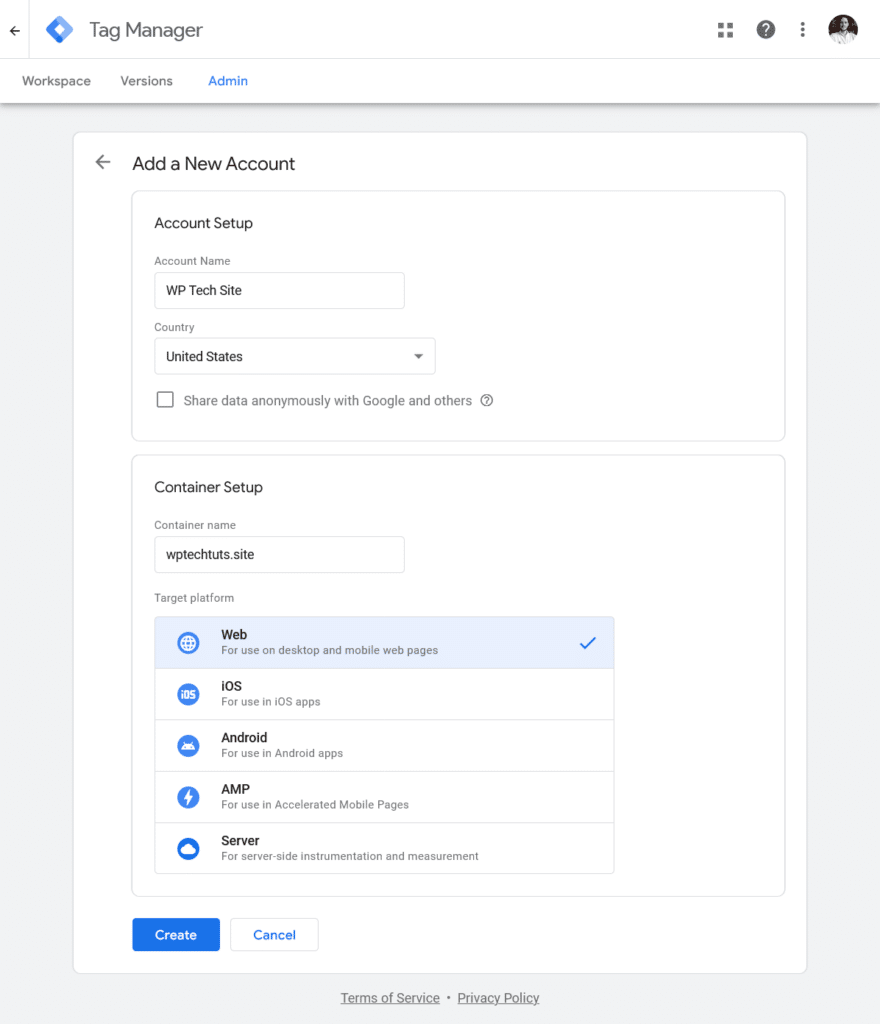This screenshot has width=880, height=1024.
Task: Open the Google apps grid icon
Action: 725,30
